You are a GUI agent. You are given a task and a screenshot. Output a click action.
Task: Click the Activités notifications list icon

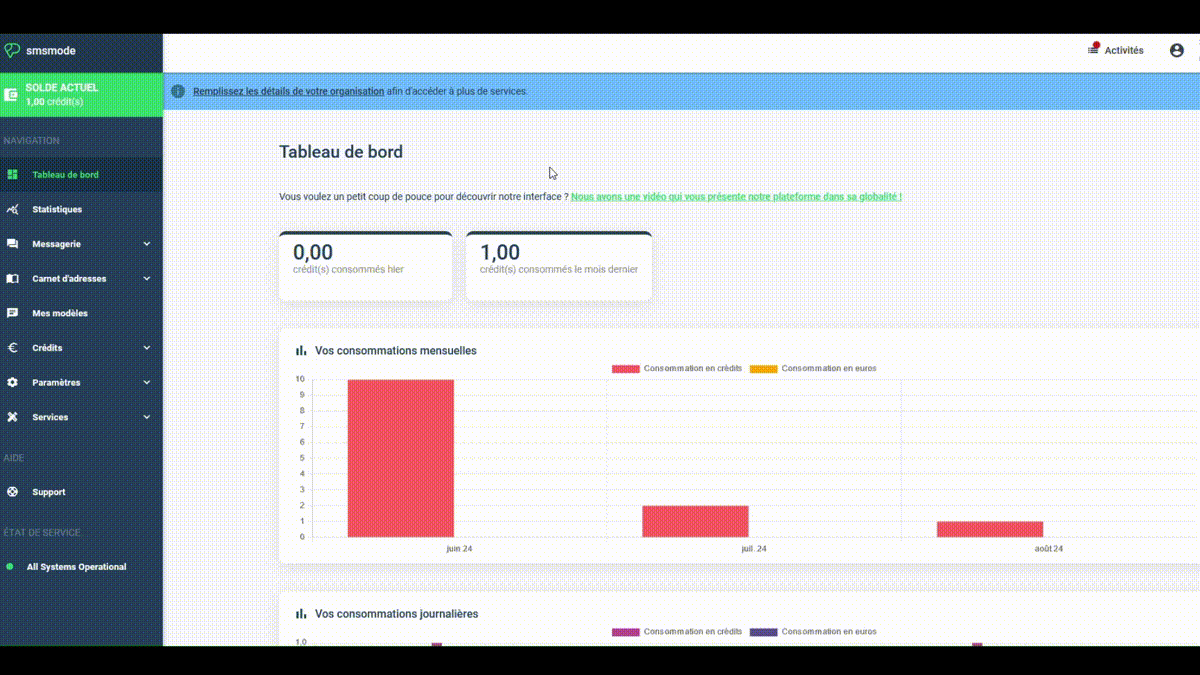click(1094, 50)
